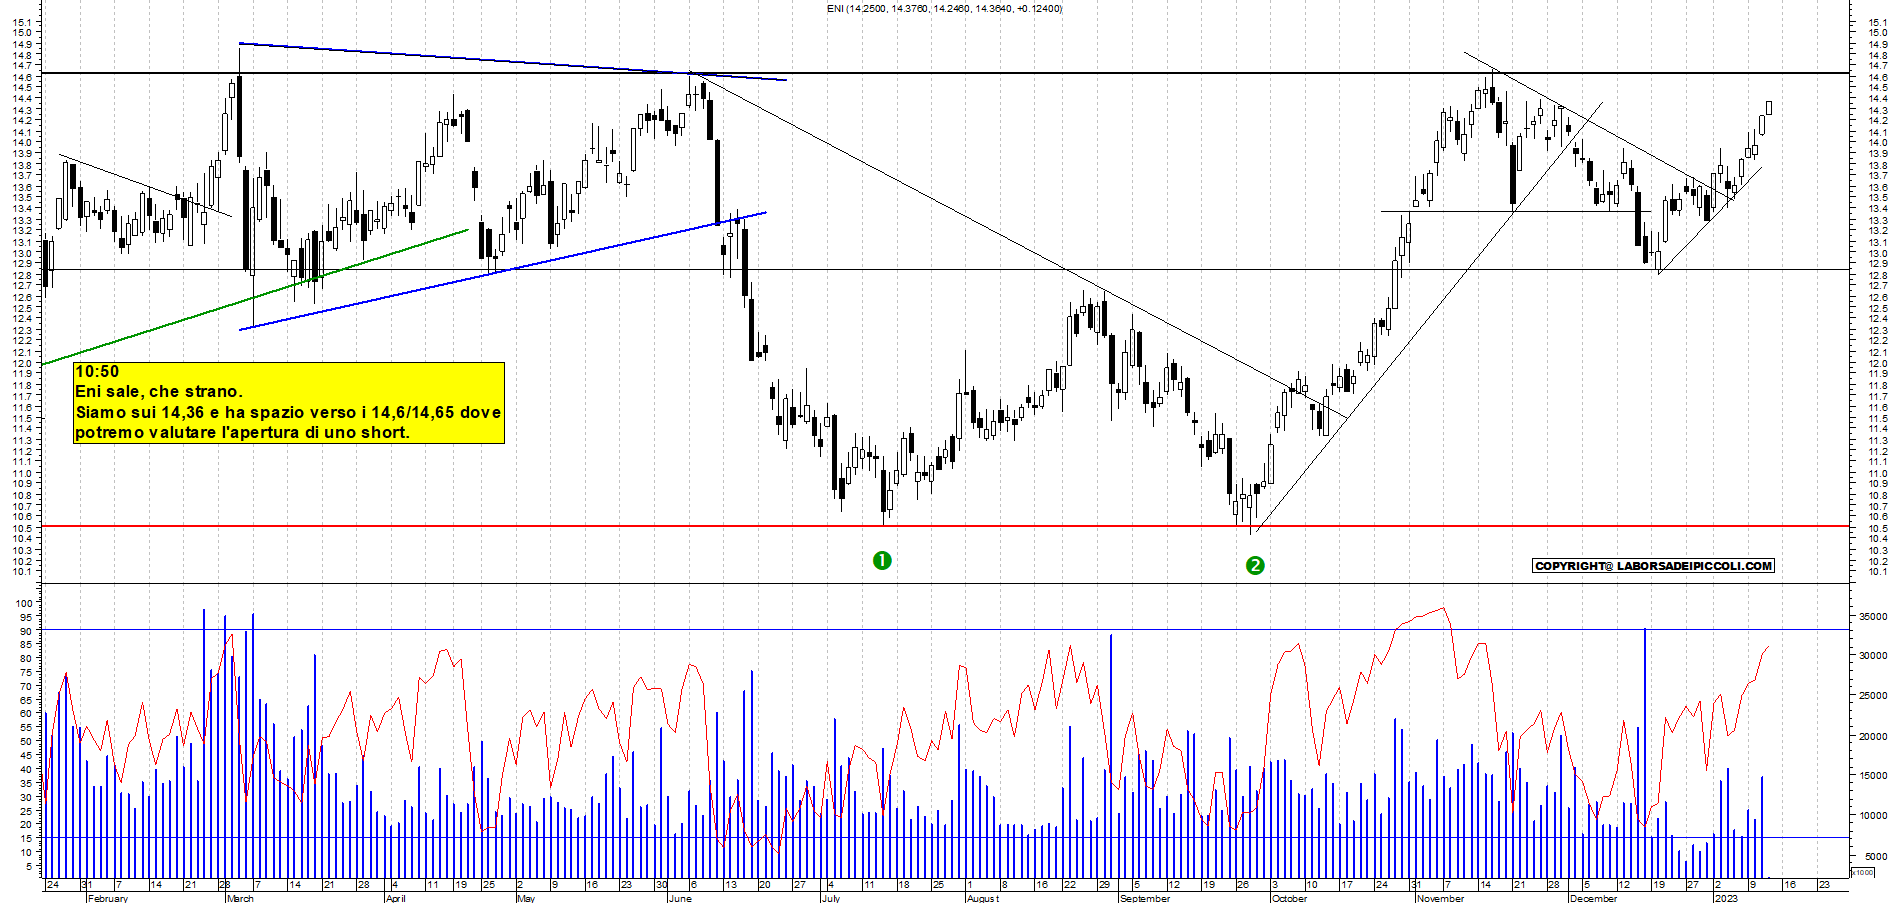Click the December month label

[1594, 898]
